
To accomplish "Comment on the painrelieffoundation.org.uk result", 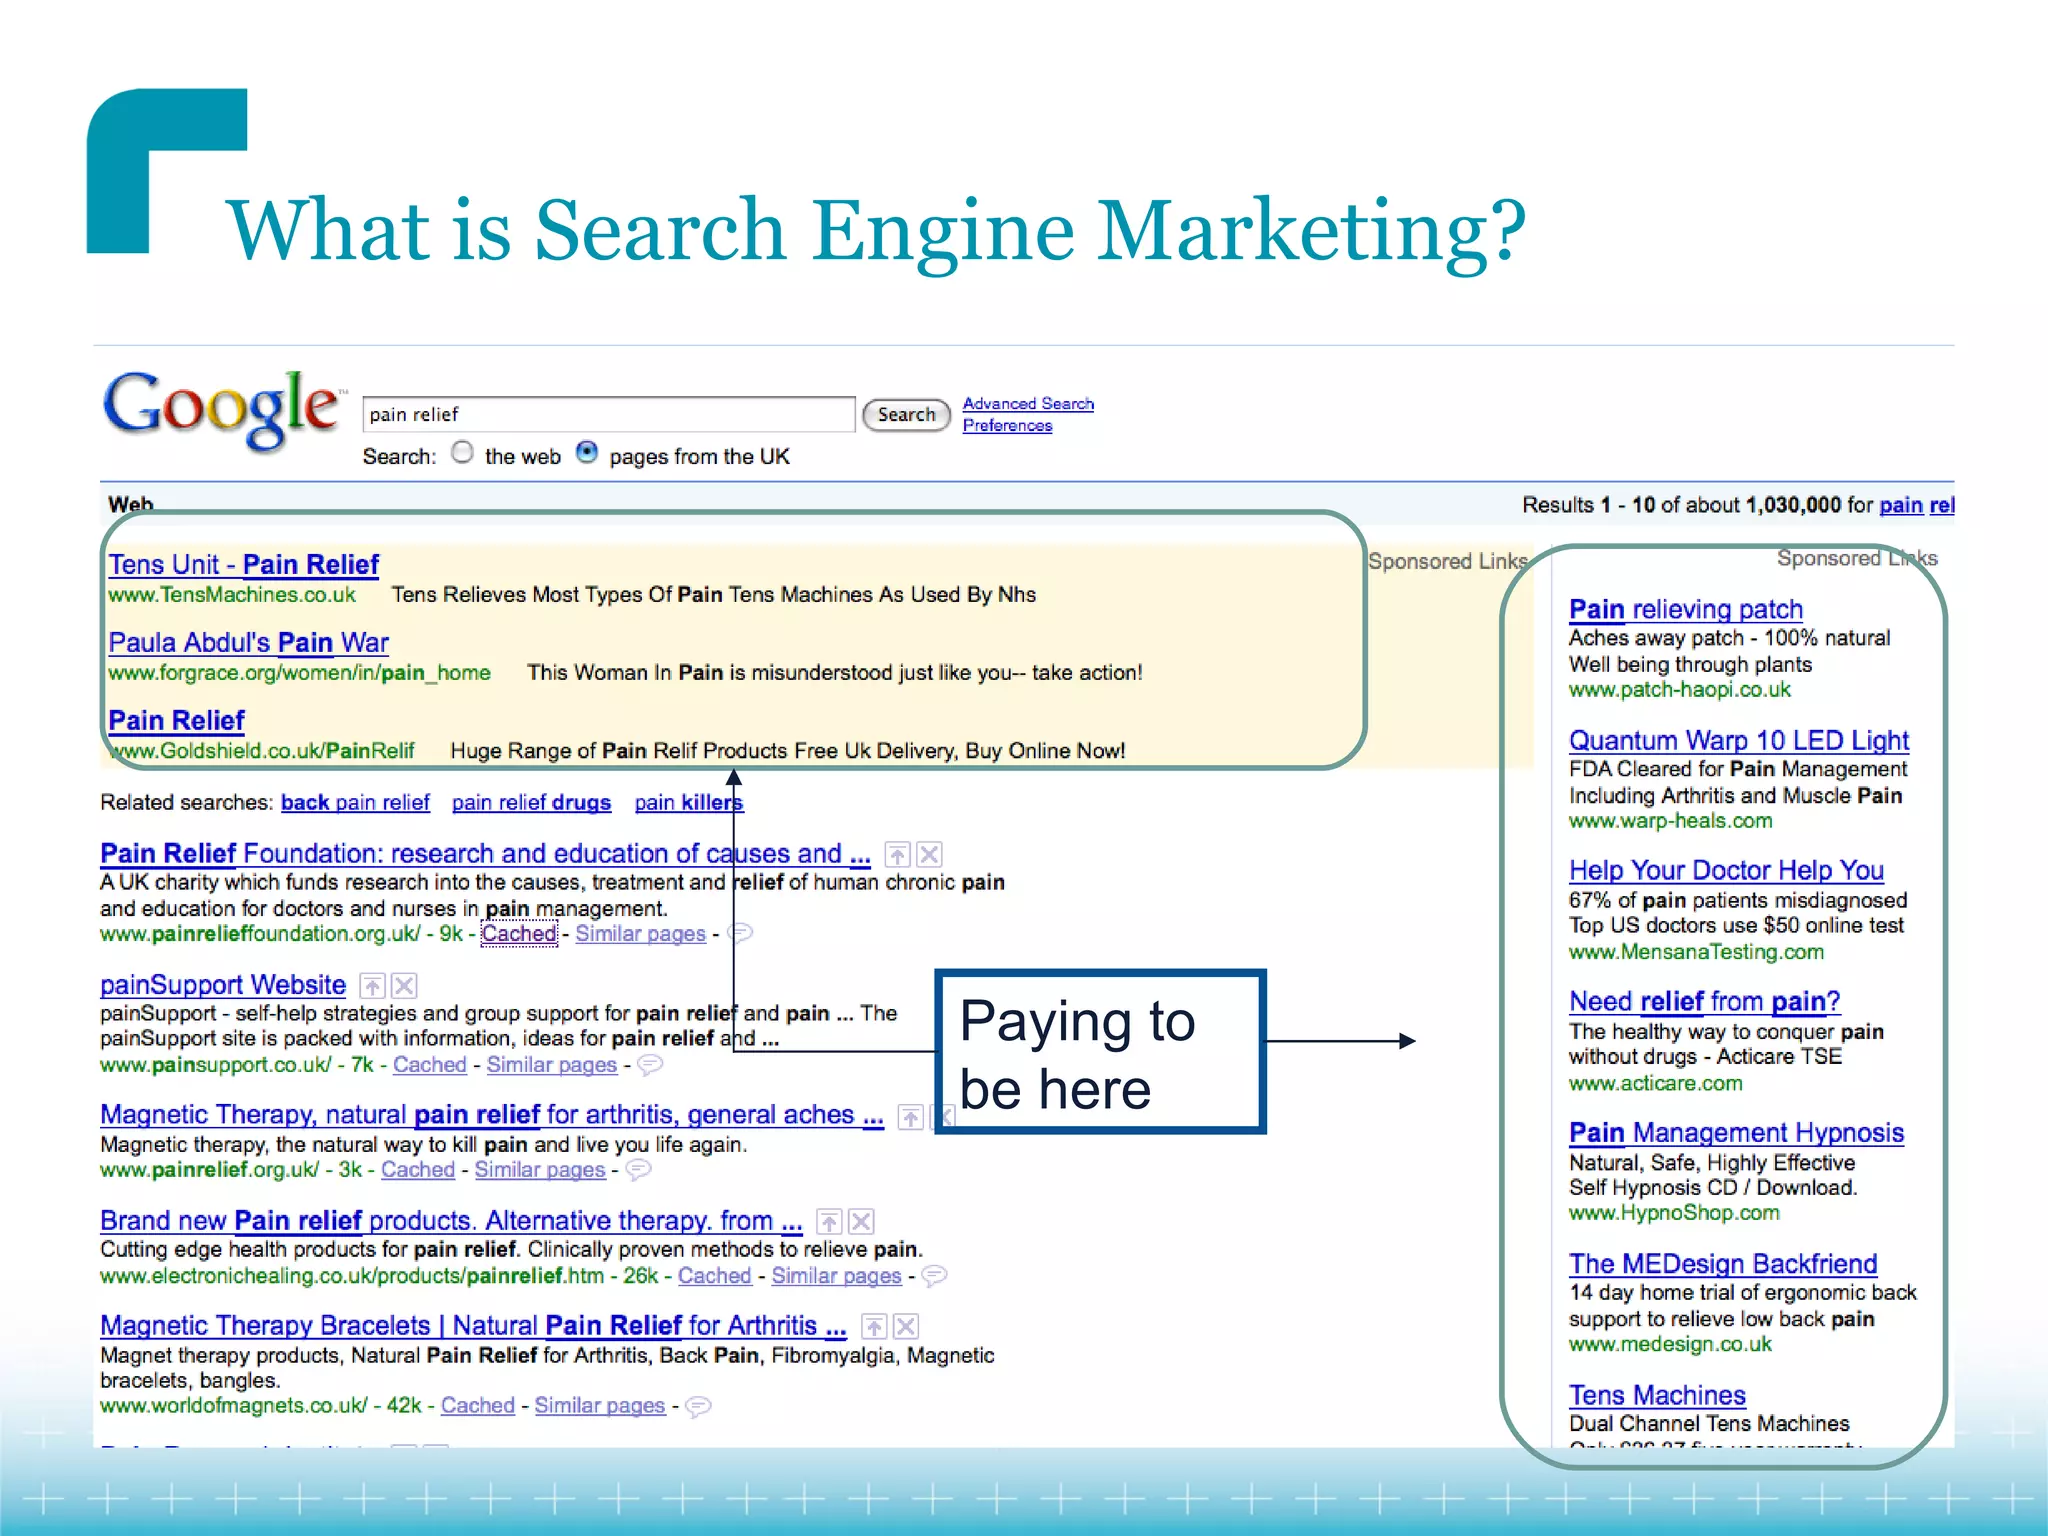I will (x=740, y=934).
